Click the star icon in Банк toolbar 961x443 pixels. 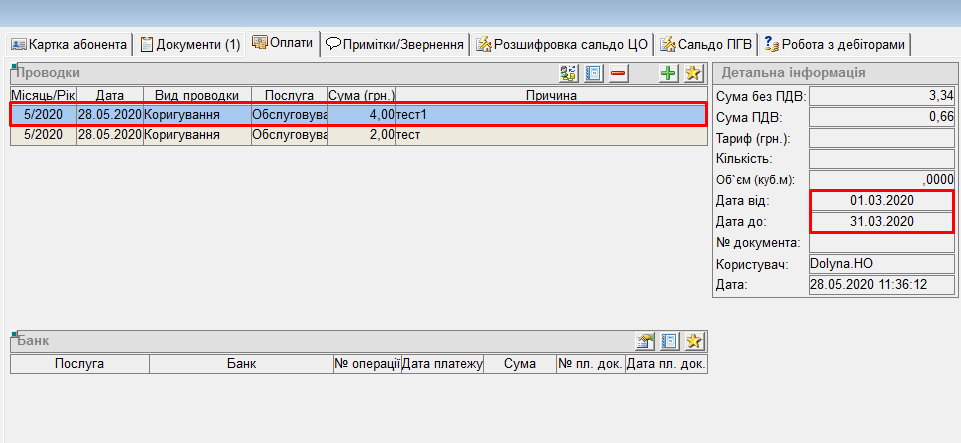pos(694,342)
